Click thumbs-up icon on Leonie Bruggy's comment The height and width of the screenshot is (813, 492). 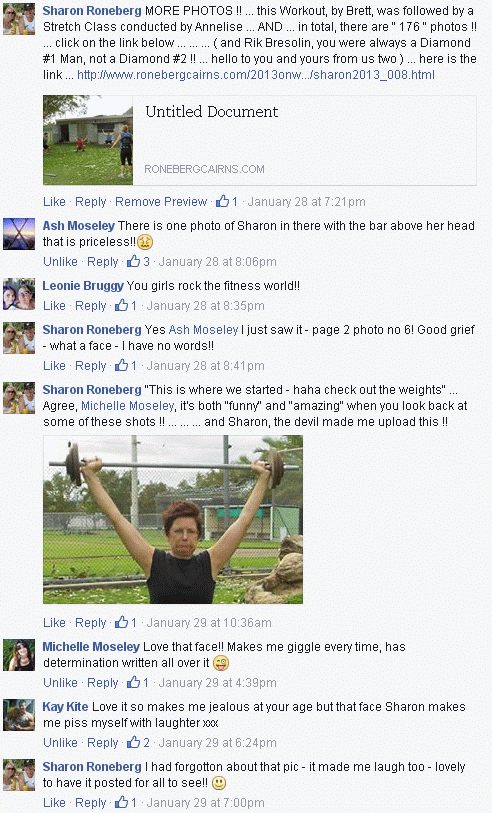[121, 305]
